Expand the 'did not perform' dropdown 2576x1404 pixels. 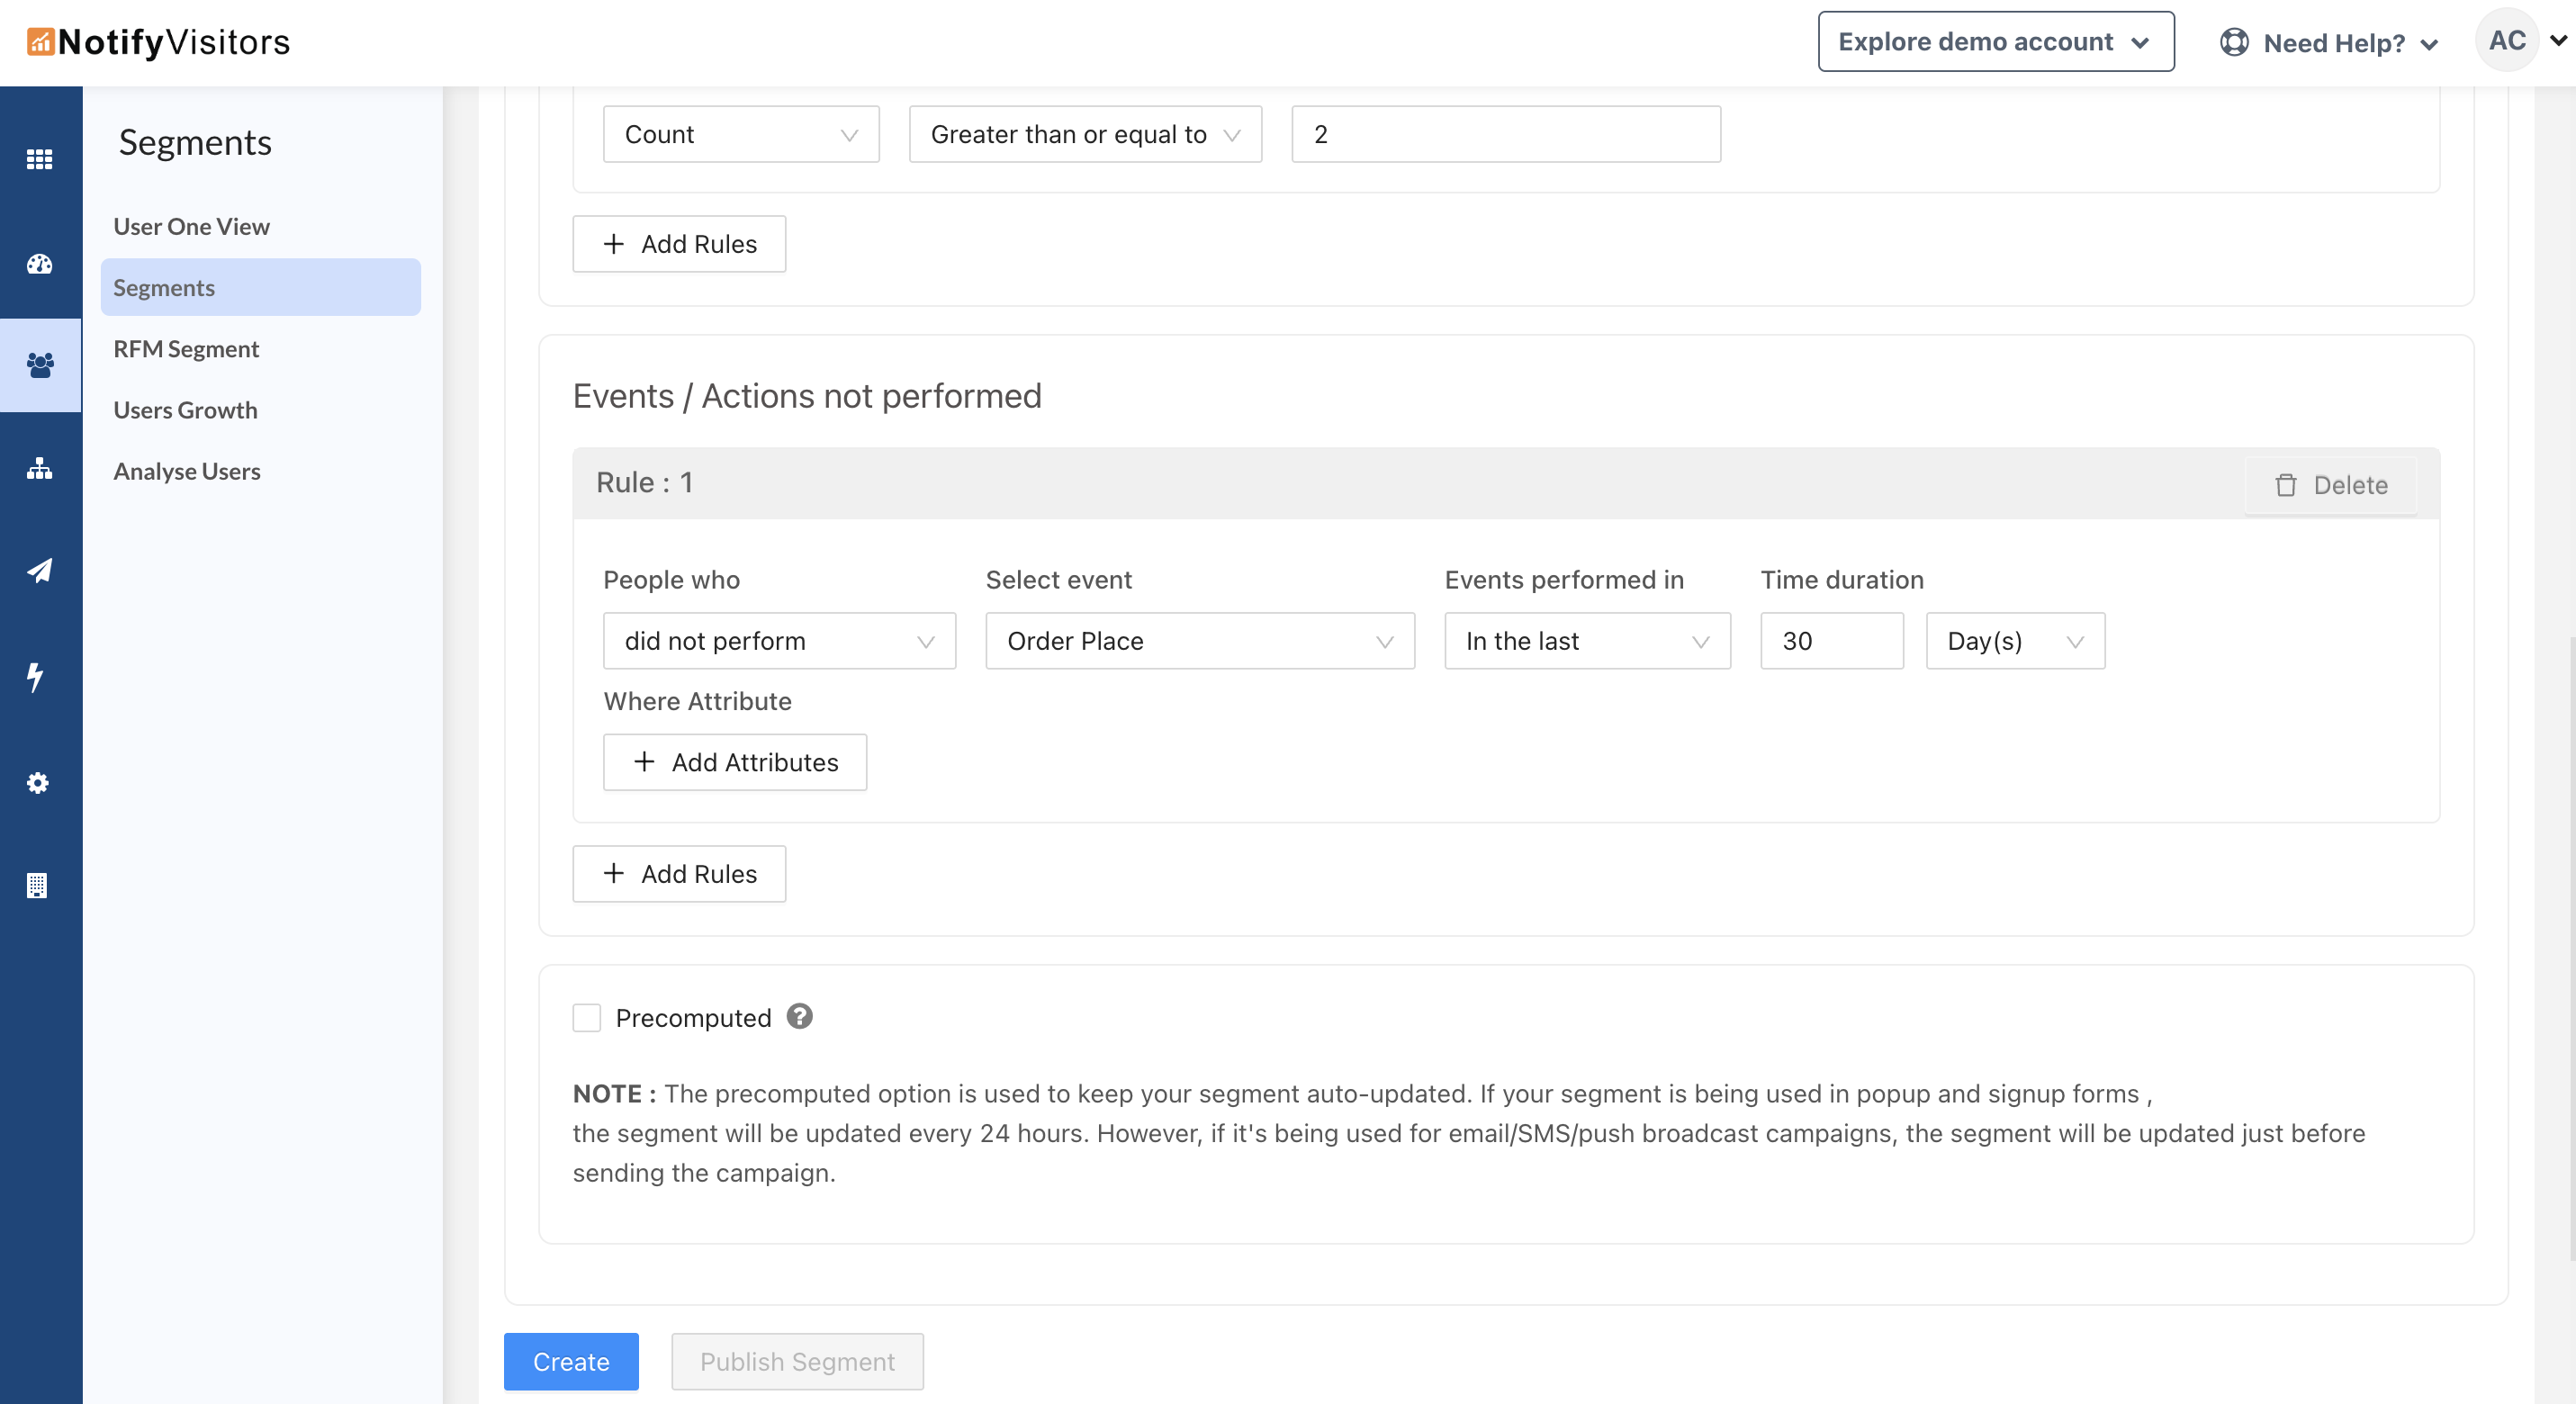(779, 641)
